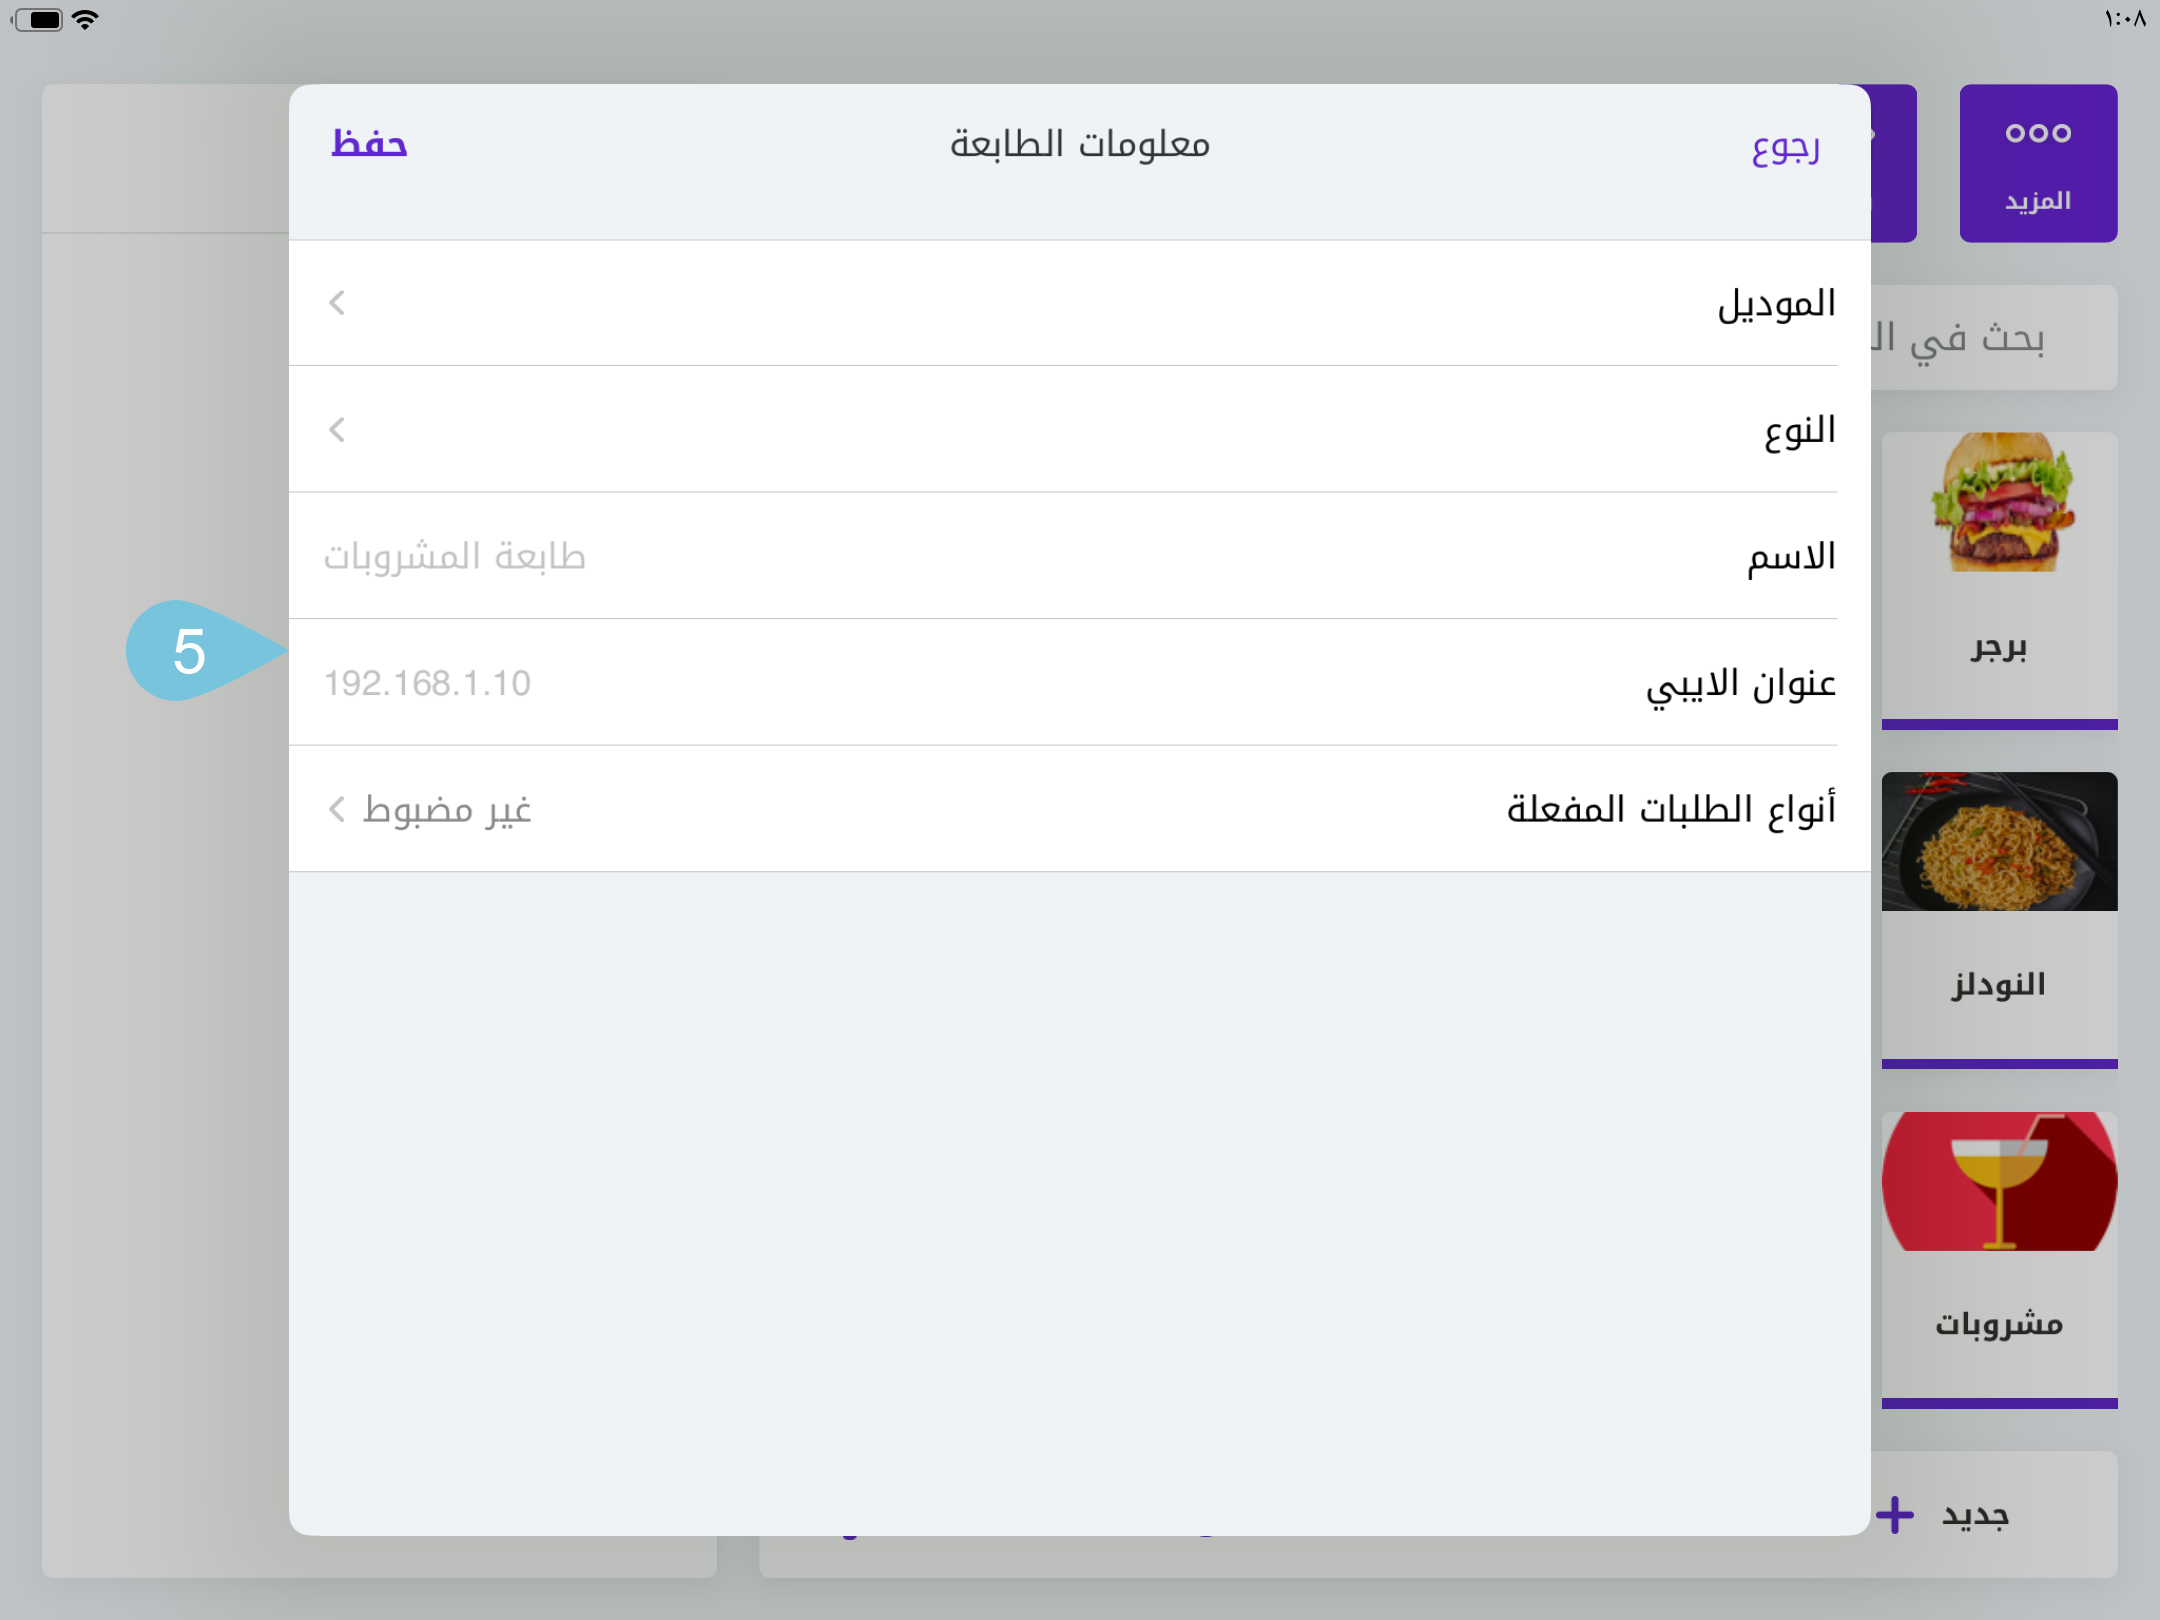Open the النودلز category tab
The height and width of the screenshot is (1620, 2160).
pyautogui.click(x=1999, y=985)
